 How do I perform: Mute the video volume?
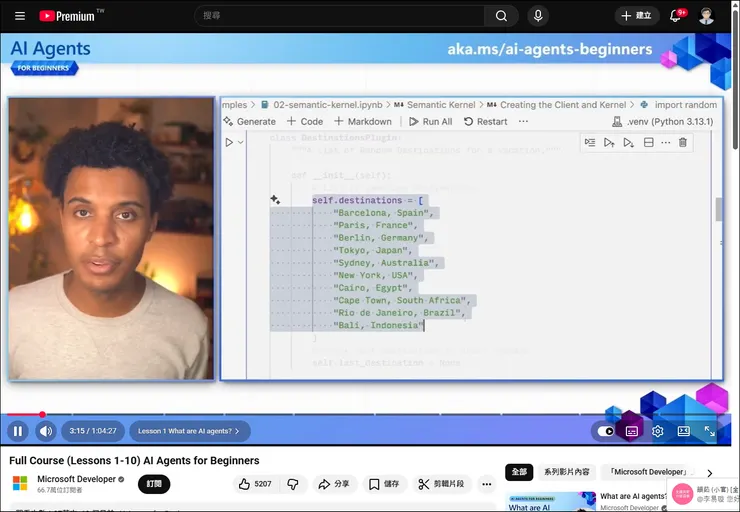pos(46,431)
